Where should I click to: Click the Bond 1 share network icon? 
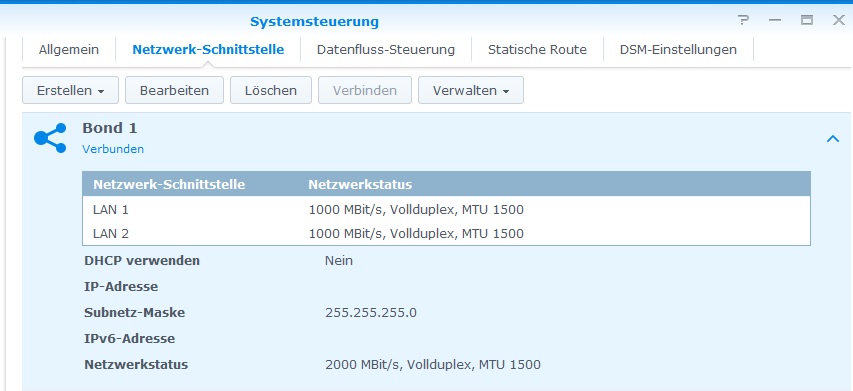[x=50, y=138]
